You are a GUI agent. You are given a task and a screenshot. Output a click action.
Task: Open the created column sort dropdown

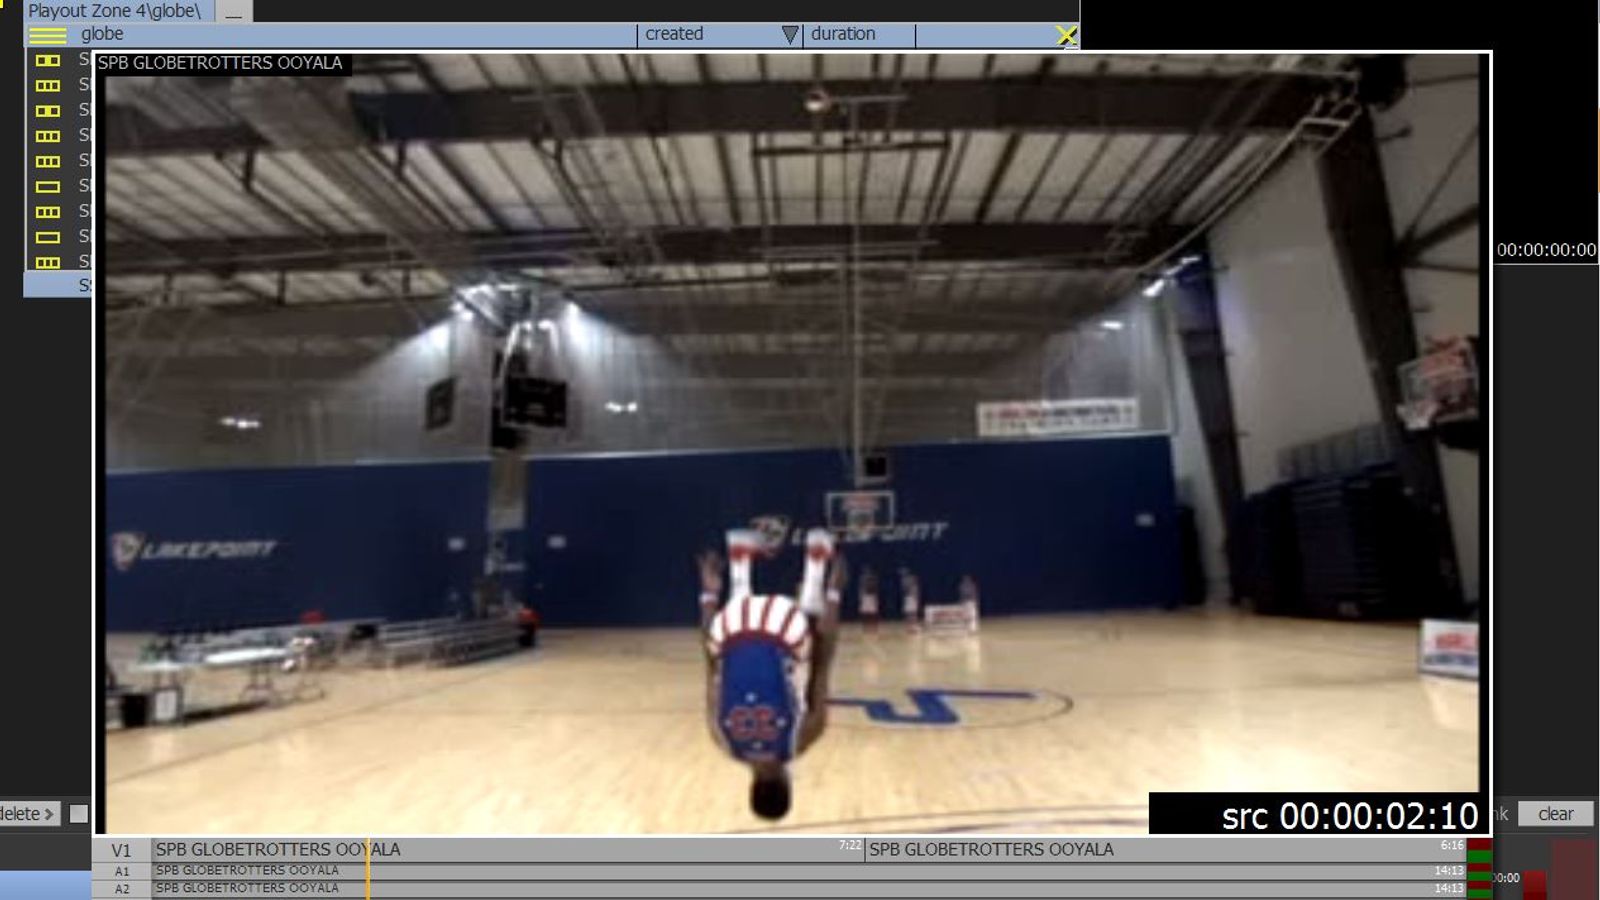coord(790,33)
